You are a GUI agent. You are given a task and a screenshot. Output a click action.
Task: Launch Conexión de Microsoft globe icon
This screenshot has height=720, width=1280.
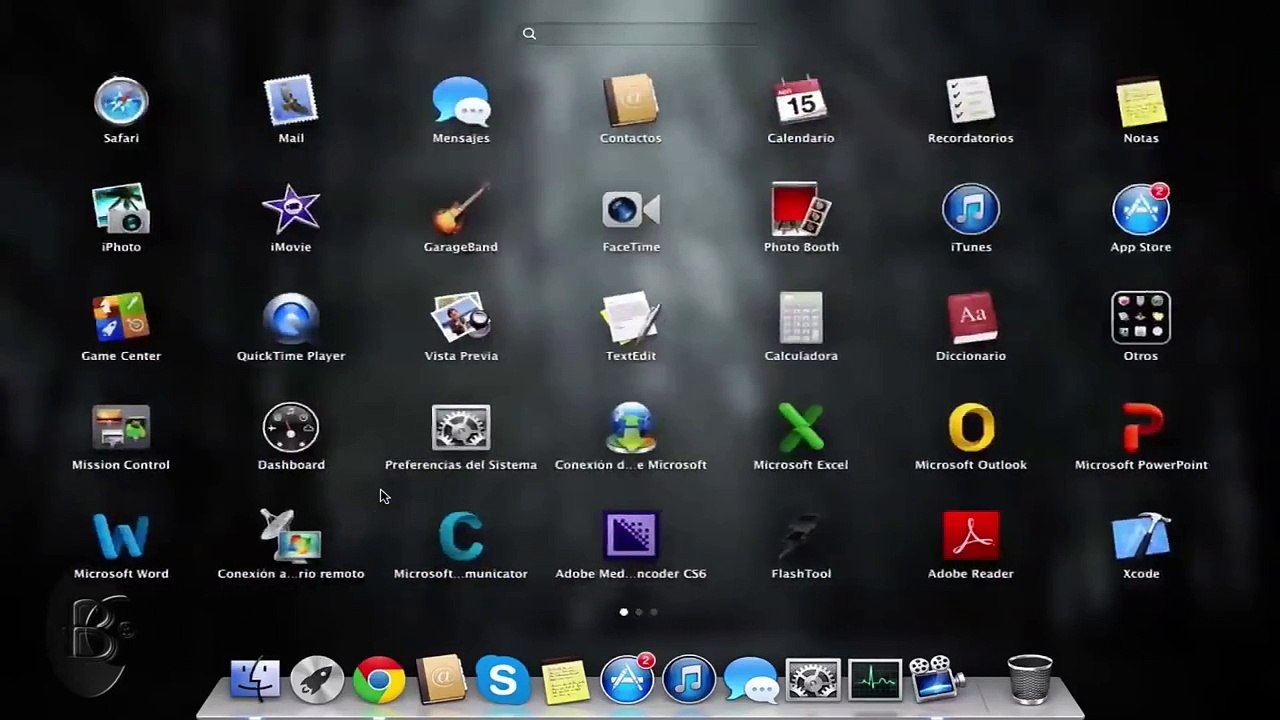pos(631,429)
